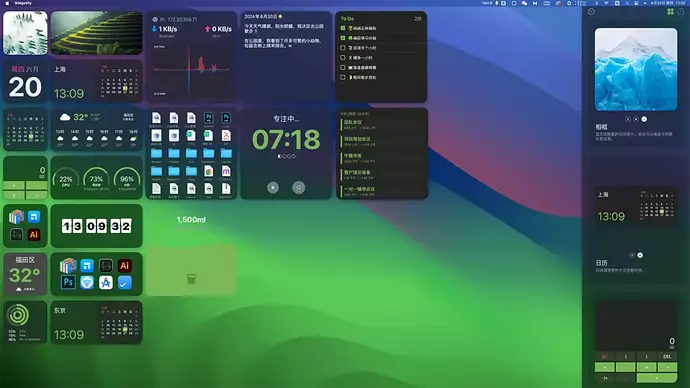Select the green grid icon in widget sidebar

[670, 12]
